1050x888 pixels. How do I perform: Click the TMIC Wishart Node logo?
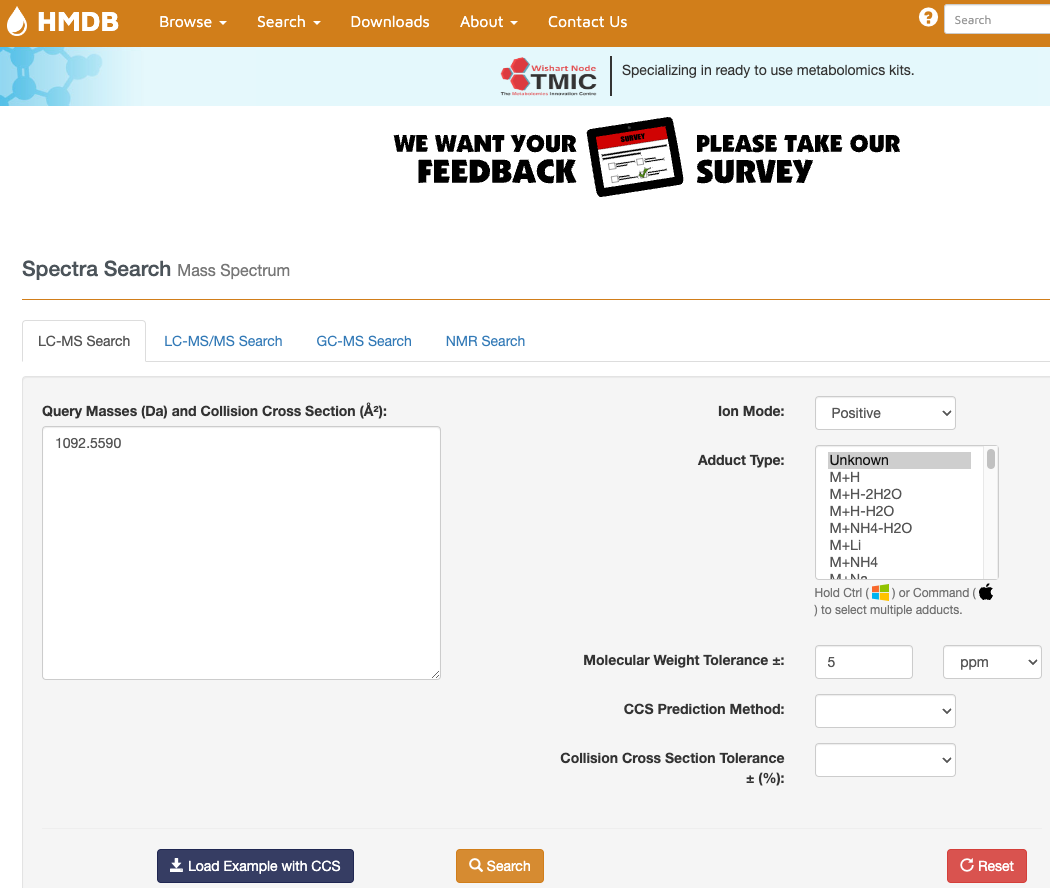549,76
